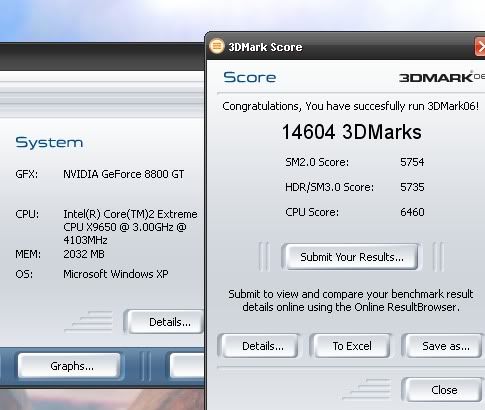485x410 pixels.
Task: Select the 14604 3DMarks score text
Action: coord(352,132)
